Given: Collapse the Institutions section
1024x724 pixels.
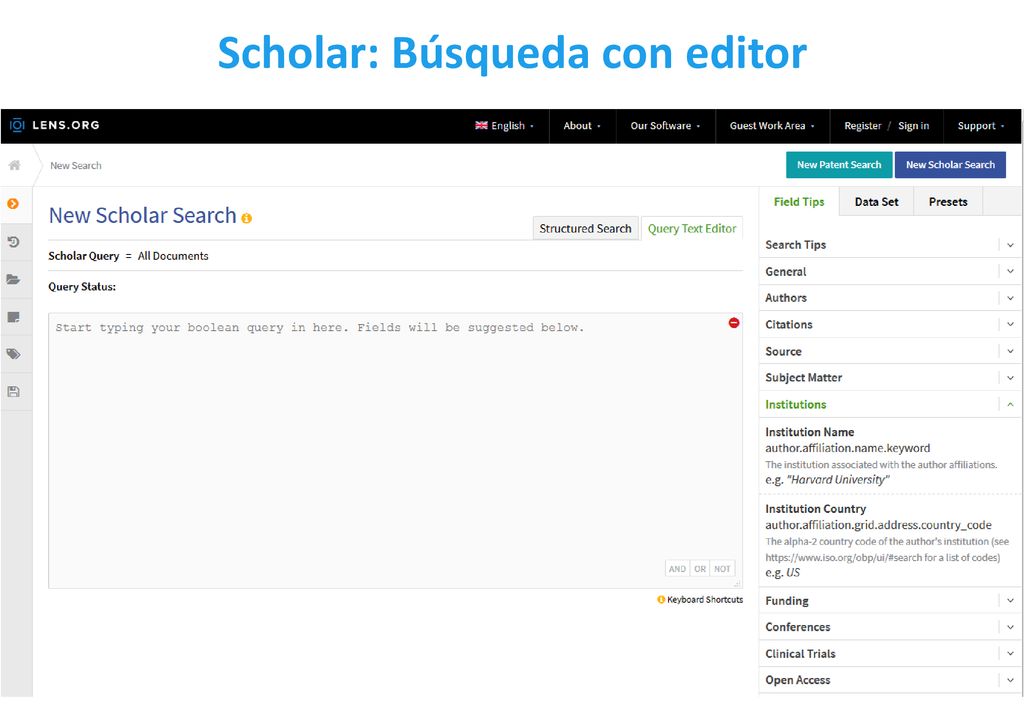Looking at the screenshot, I should click(x=889, y=405).
